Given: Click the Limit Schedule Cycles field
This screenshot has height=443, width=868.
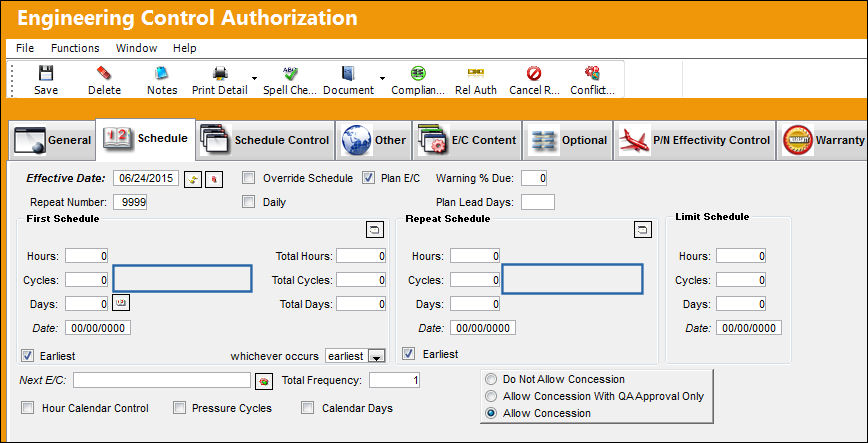Looking at the screenshot, I should pyautogui.click(x=741, y=280).
